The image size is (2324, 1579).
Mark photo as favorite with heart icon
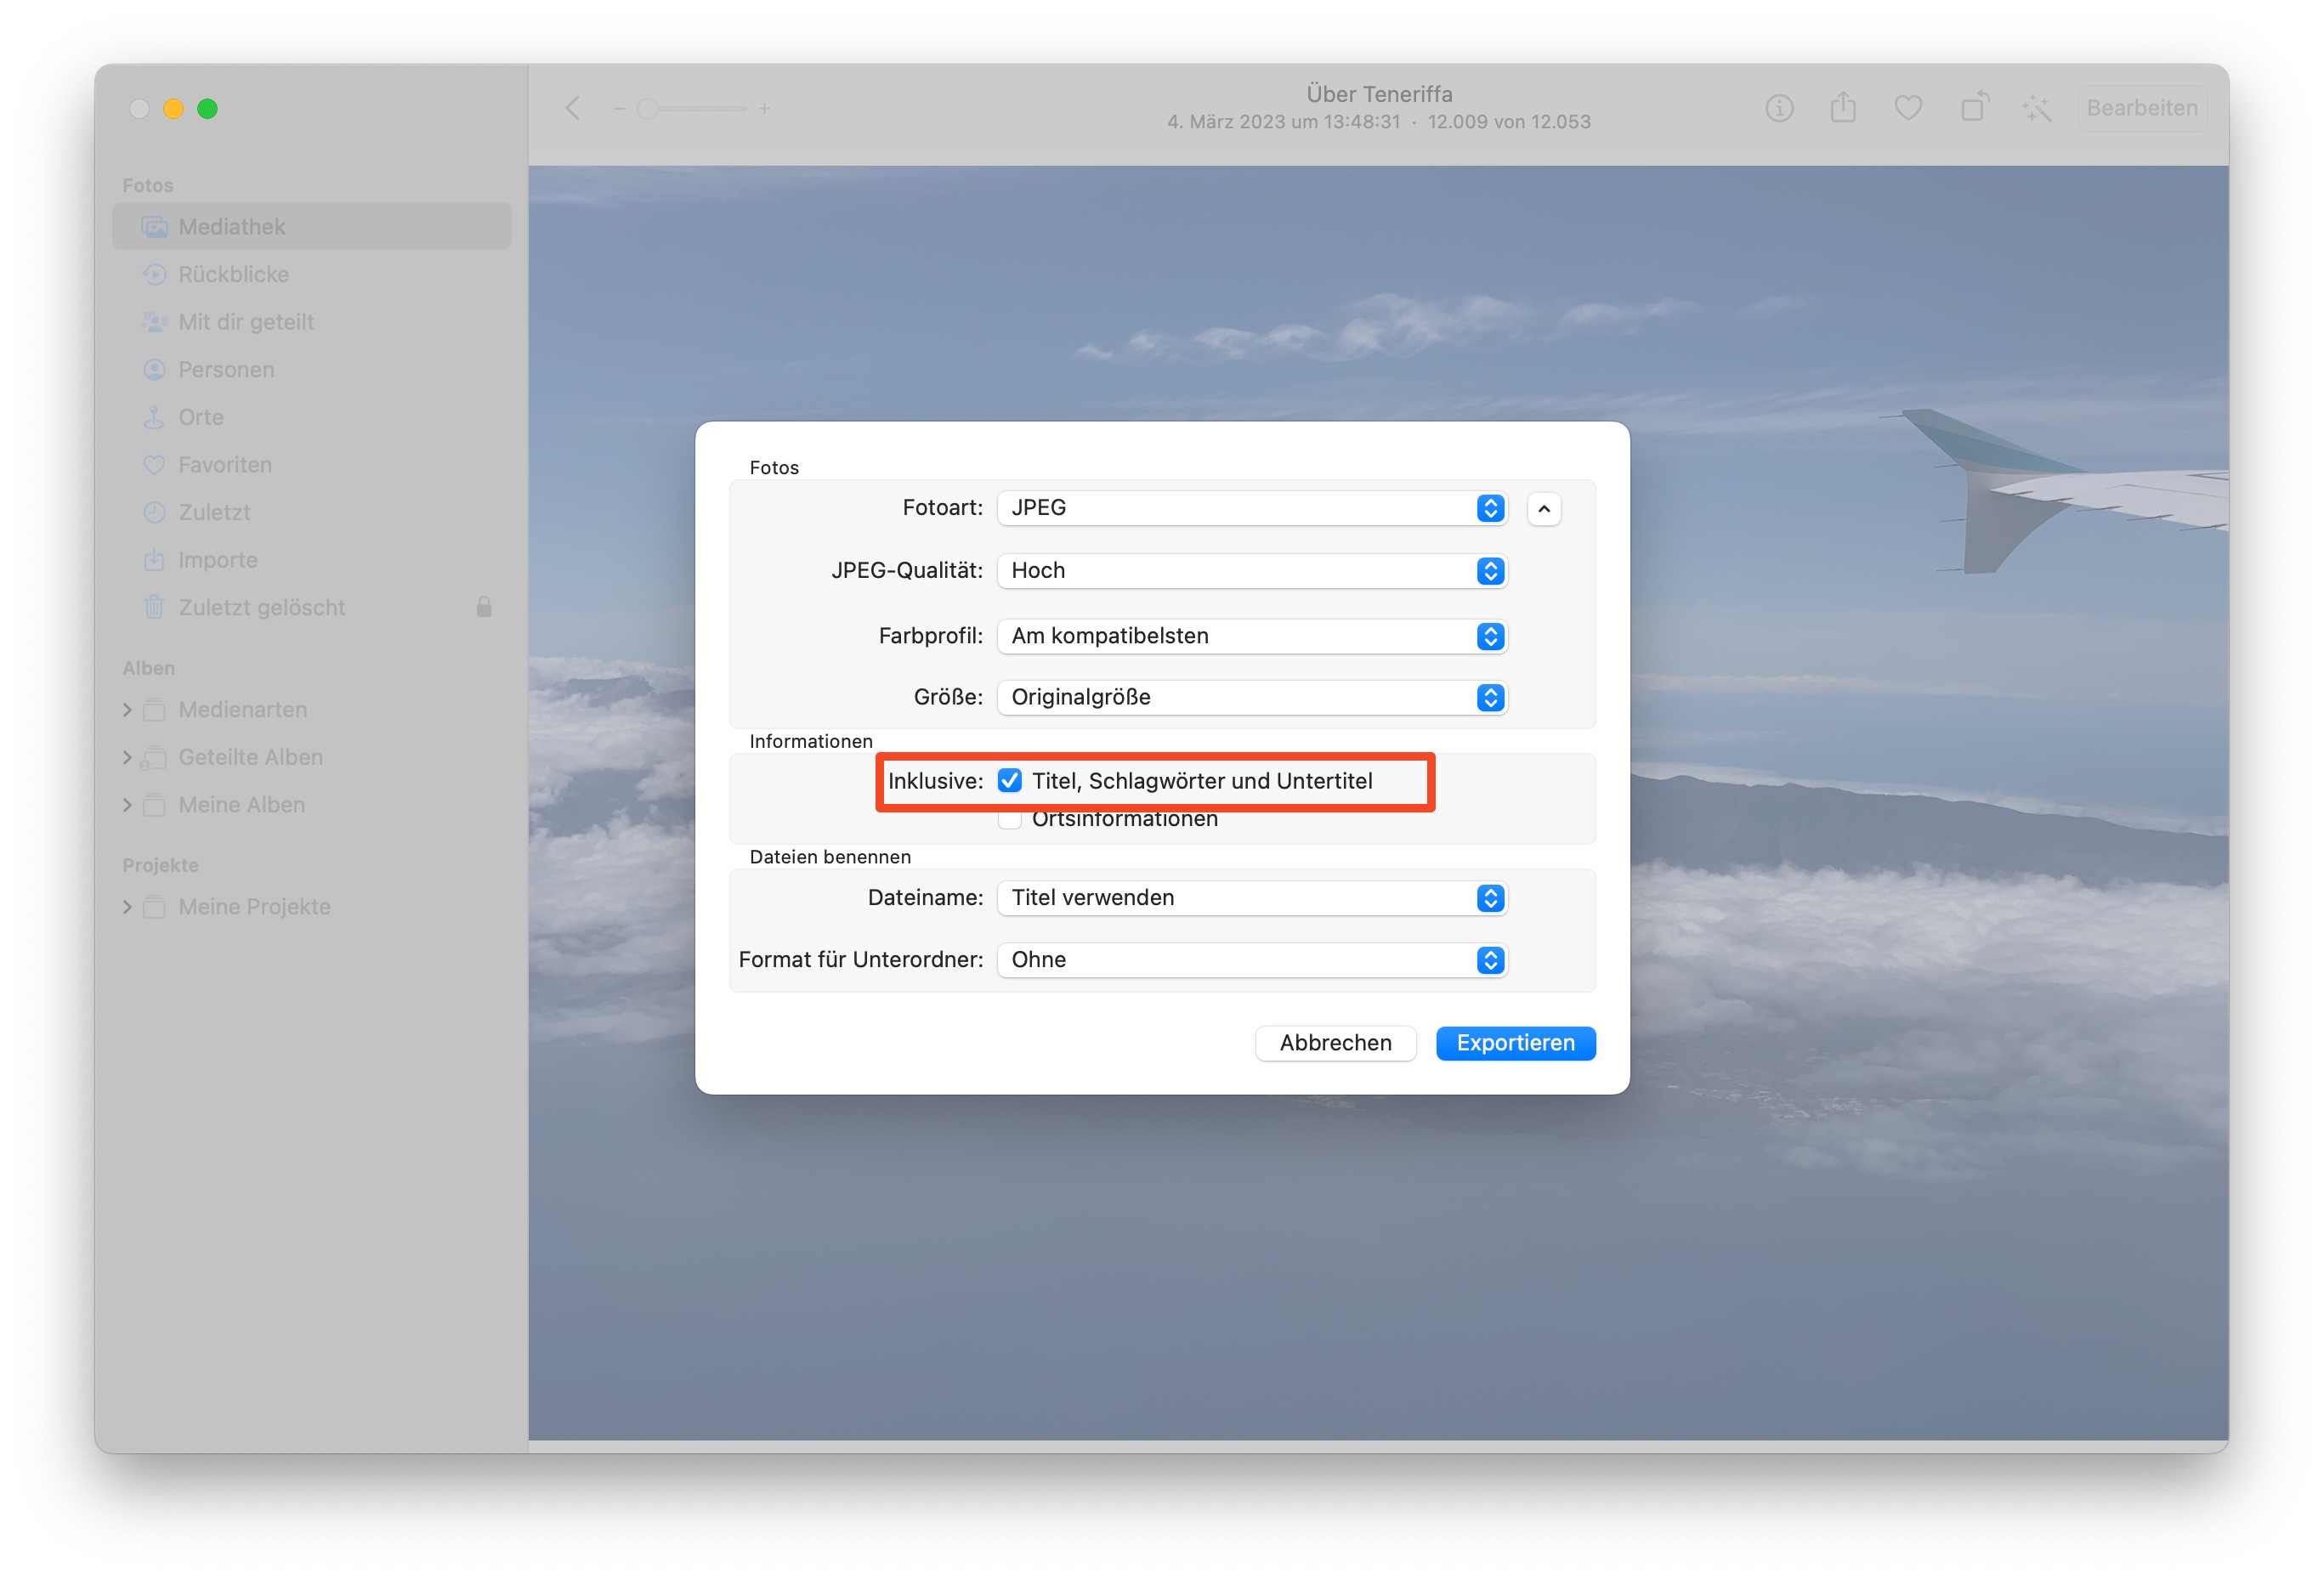(x=1908, y=108)
